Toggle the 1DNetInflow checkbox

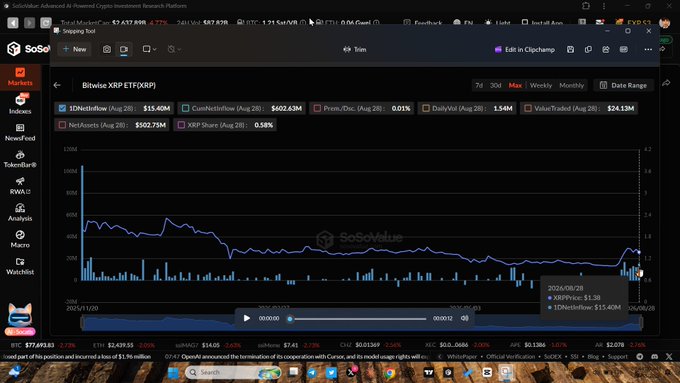coord(62,108)
